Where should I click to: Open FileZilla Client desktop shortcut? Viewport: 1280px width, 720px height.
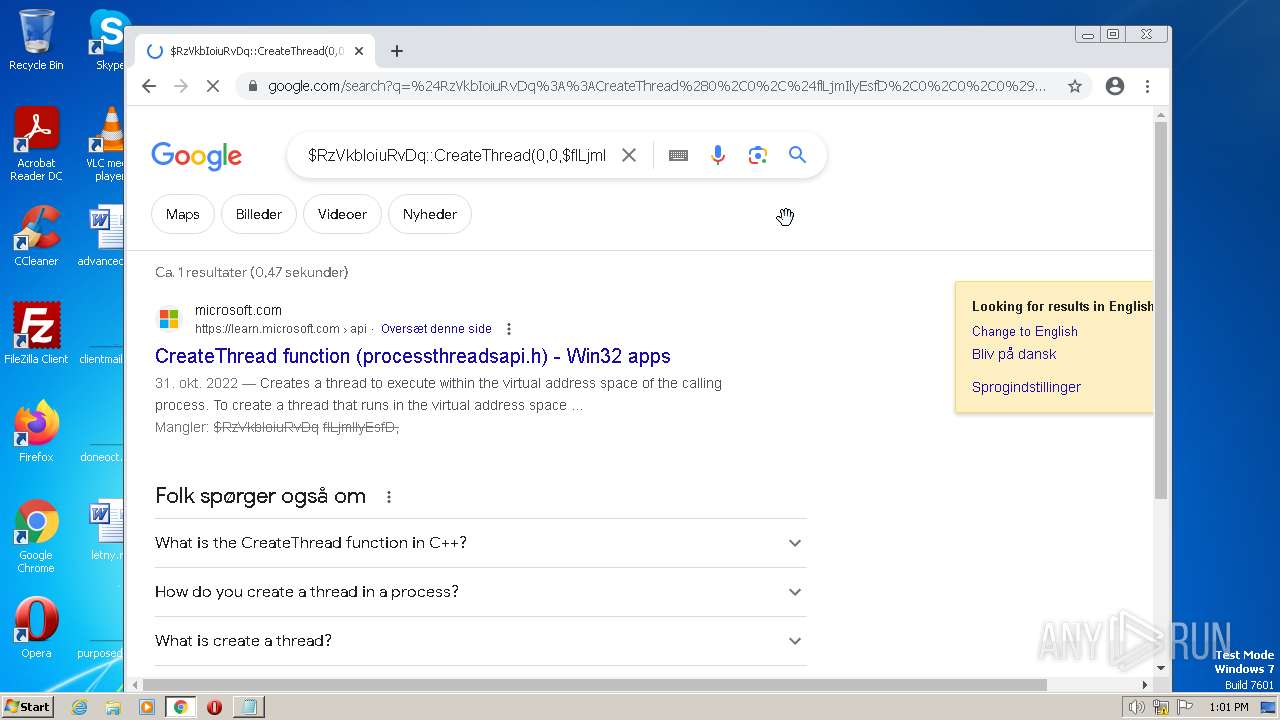36,334
